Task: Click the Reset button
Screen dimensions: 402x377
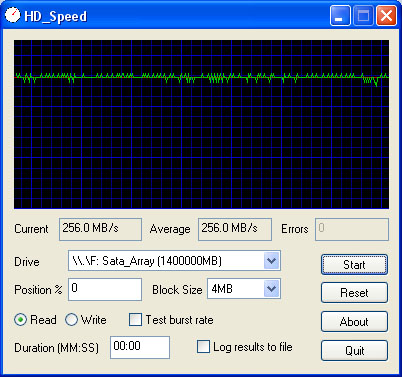Action: coord(354,293)
